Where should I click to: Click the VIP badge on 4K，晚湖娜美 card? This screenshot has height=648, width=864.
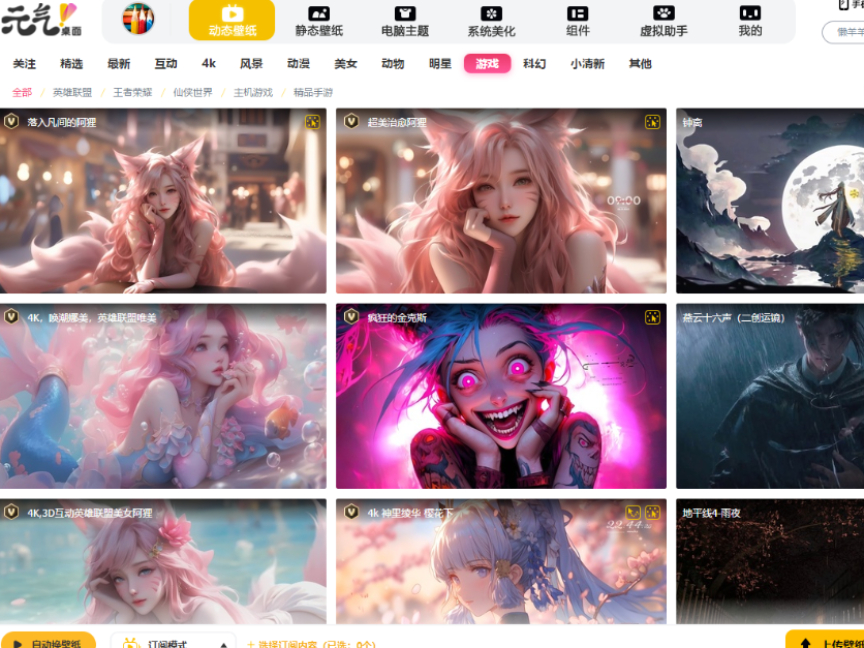coord(12,317)
